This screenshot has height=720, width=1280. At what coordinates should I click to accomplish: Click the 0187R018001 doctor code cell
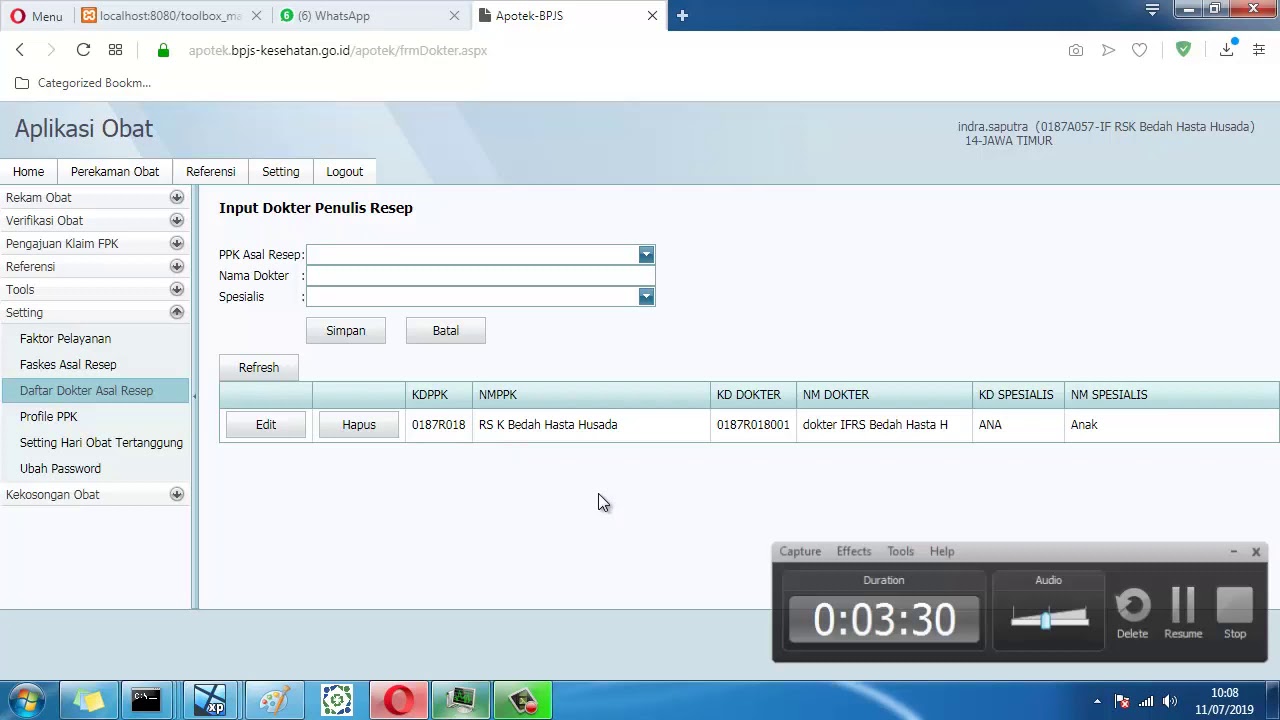click(x=753, y=425)
